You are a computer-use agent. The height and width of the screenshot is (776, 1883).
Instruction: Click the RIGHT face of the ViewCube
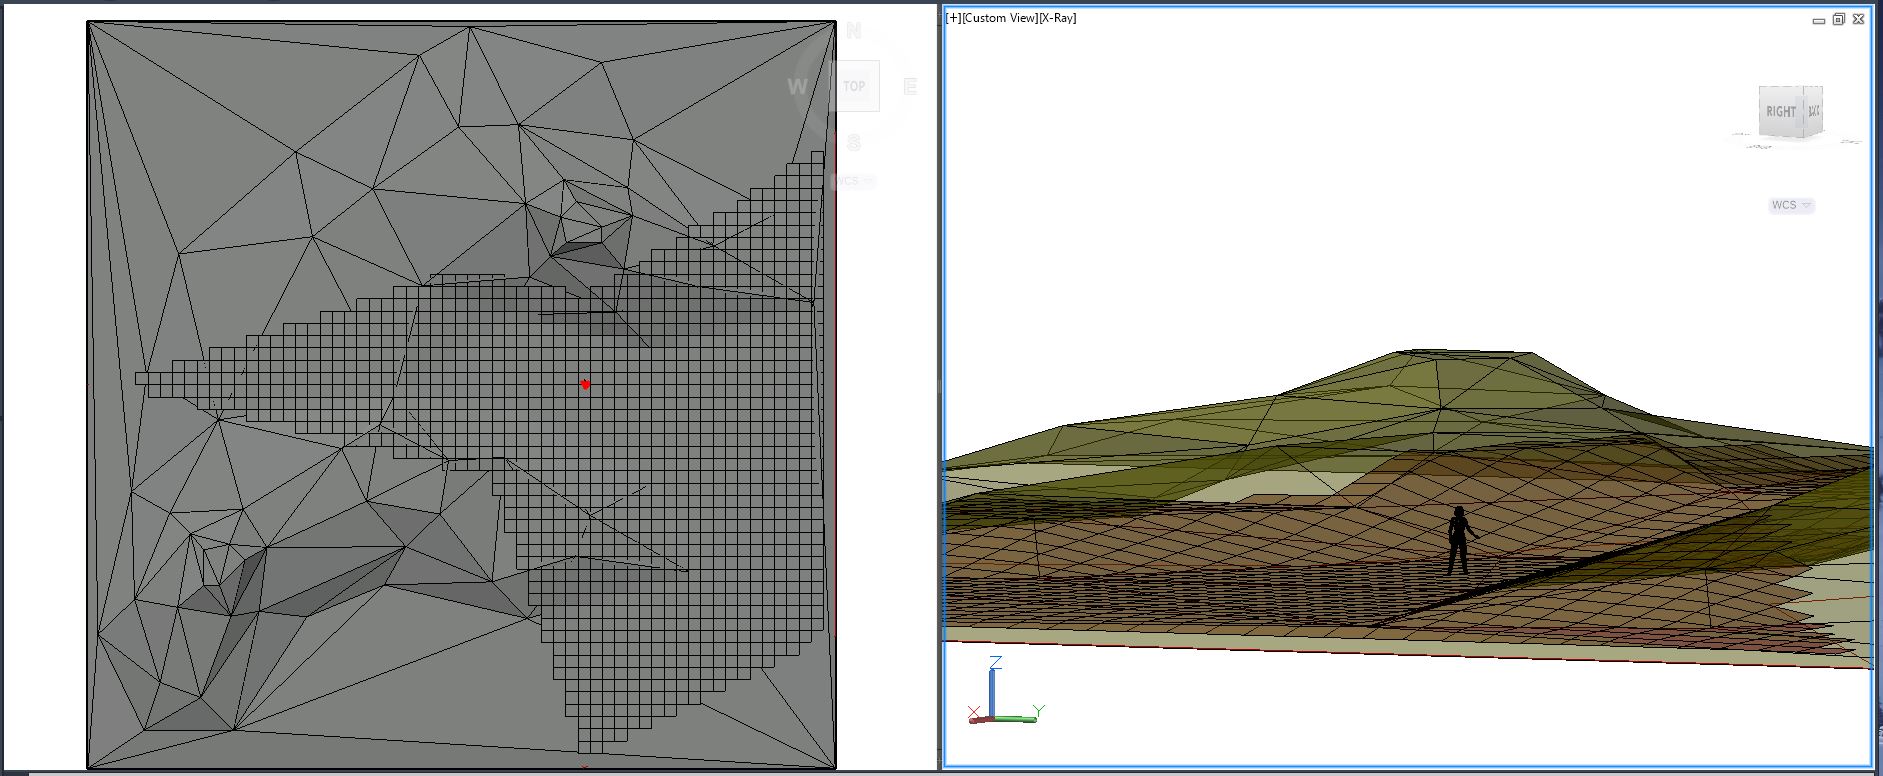coord(1781,111)
